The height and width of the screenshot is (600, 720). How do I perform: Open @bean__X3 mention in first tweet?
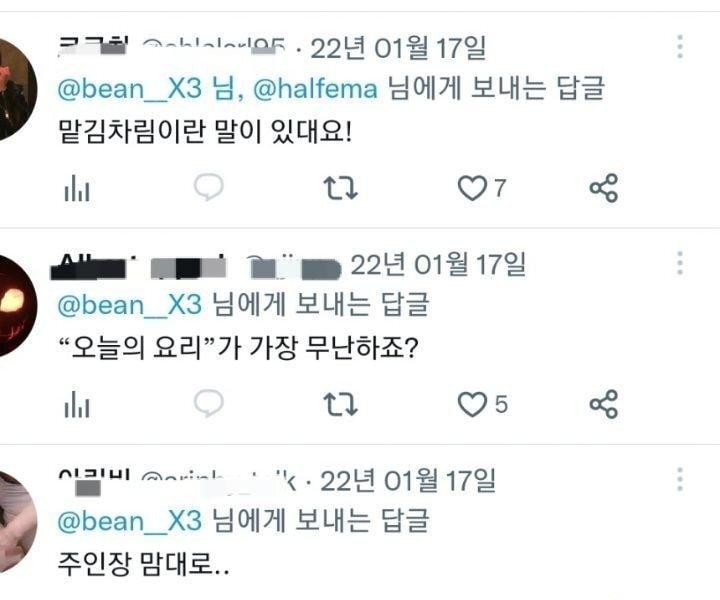point(130,89)
